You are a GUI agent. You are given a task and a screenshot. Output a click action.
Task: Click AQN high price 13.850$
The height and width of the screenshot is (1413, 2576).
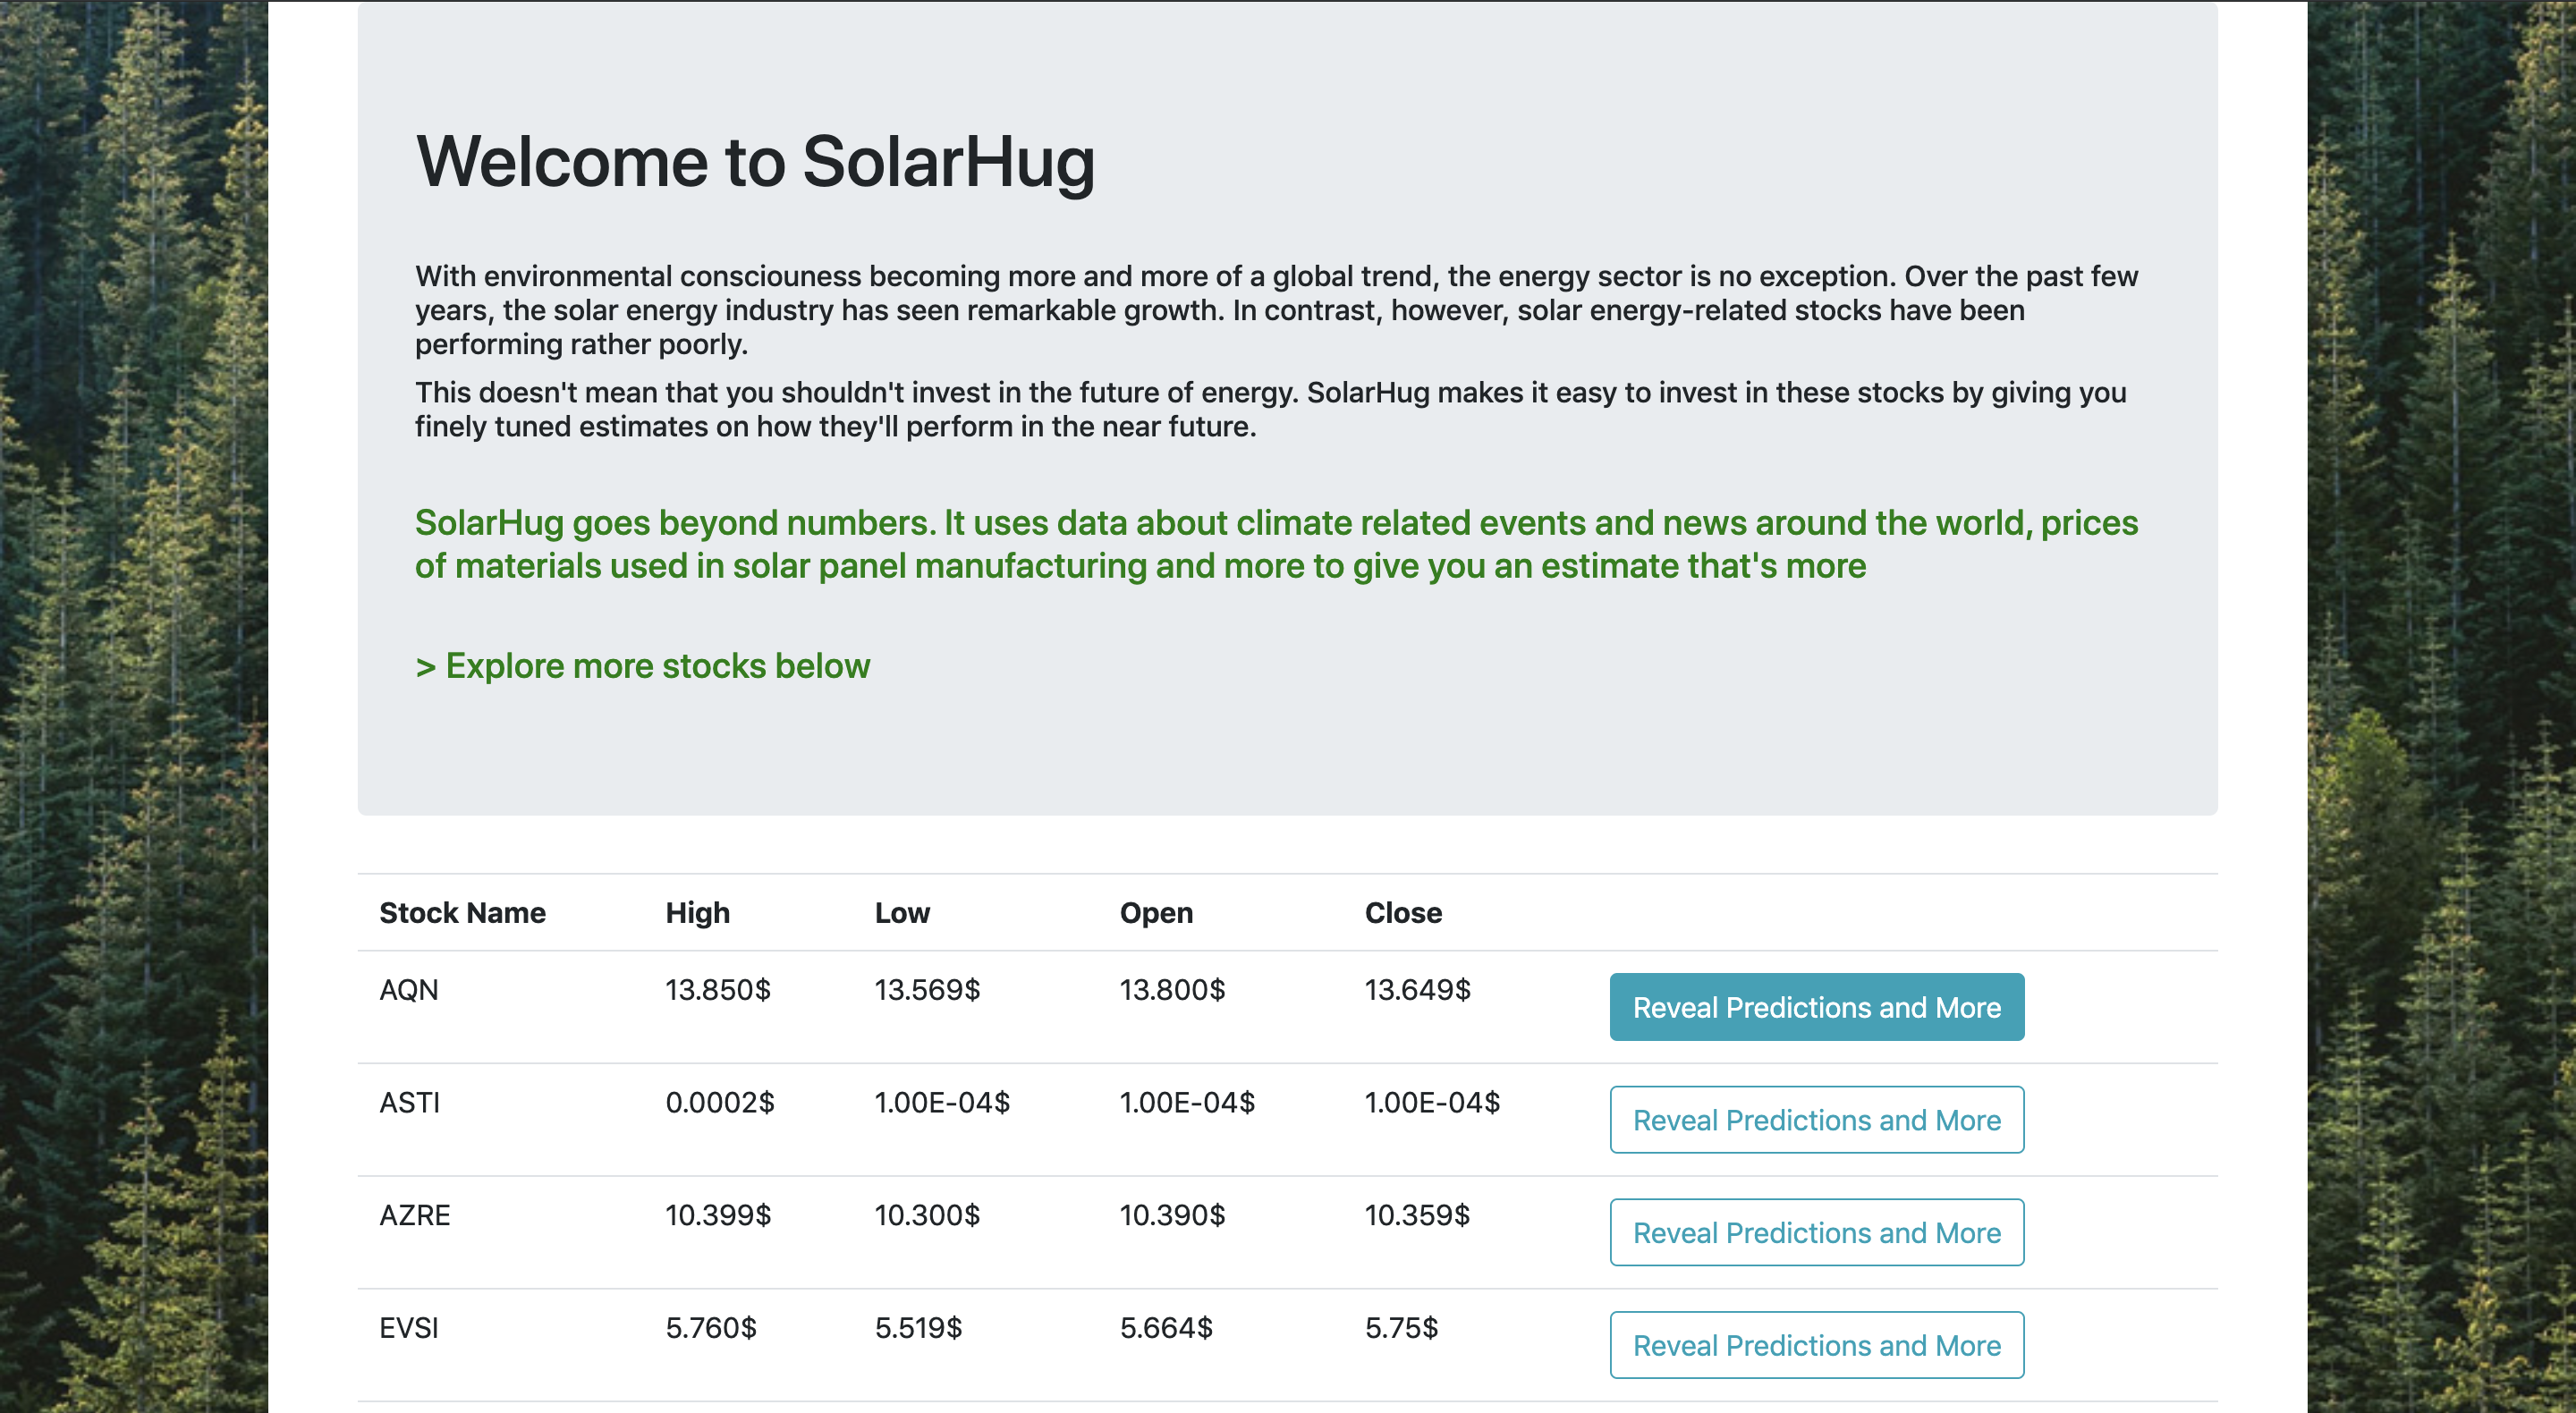pyautogui.click(x=718, y=990)
